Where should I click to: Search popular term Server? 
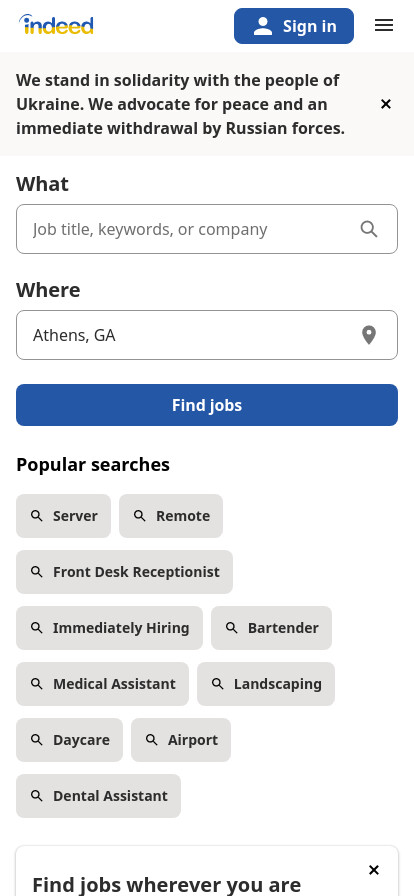(63, 516)
